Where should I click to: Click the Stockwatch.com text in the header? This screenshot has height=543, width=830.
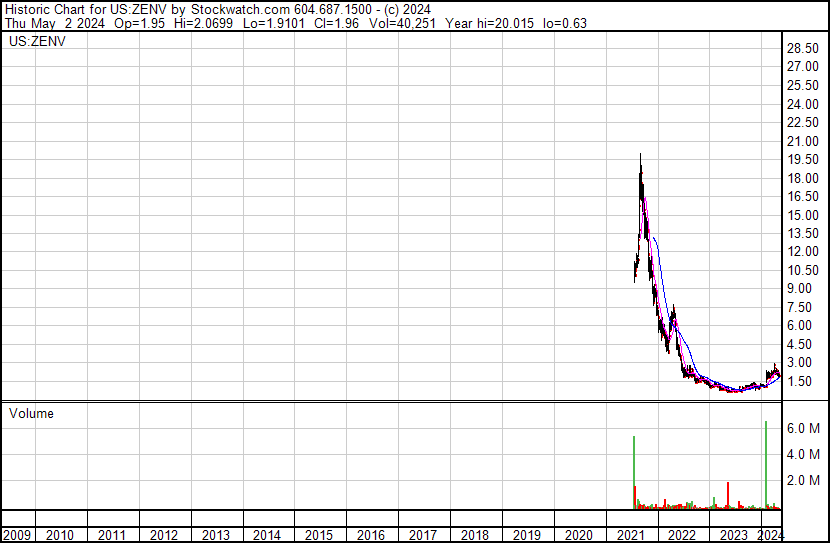point(234,10)
